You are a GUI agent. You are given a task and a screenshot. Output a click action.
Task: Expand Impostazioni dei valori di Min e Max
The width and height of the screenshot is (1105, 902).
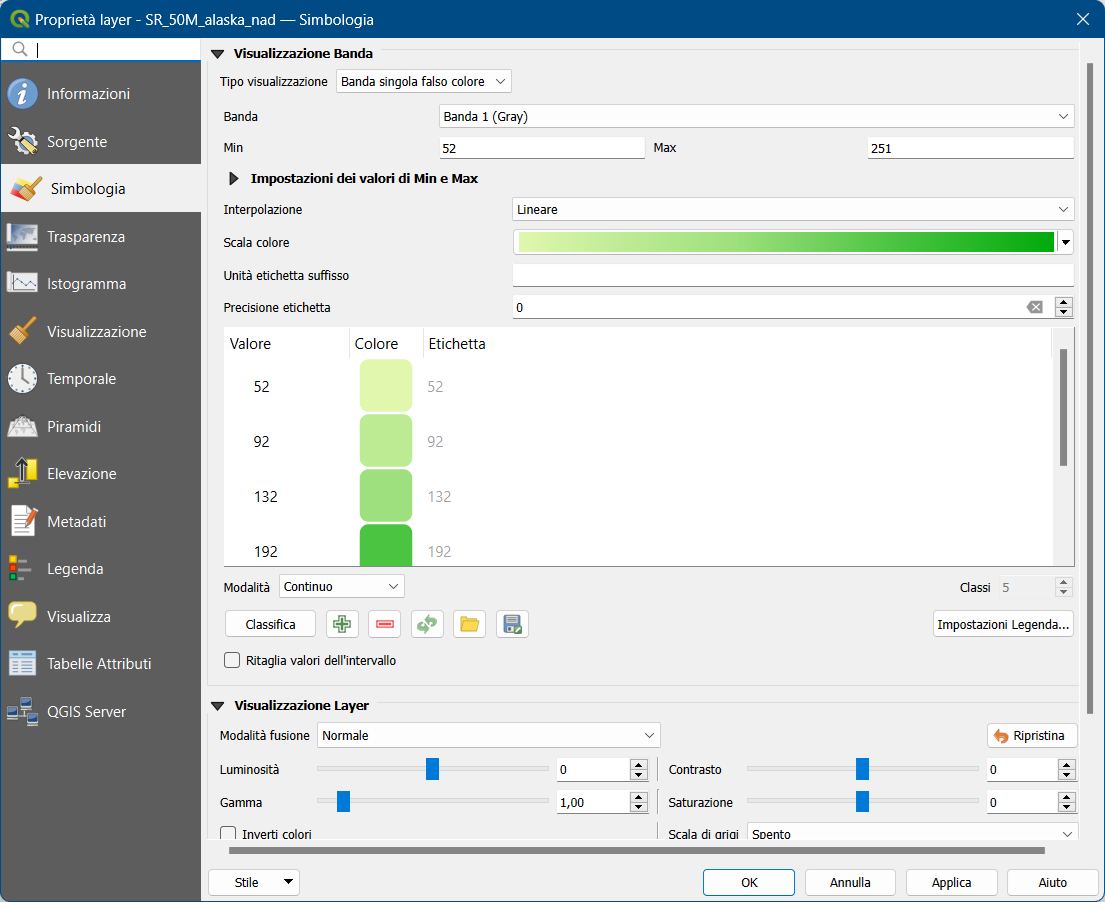234,179
